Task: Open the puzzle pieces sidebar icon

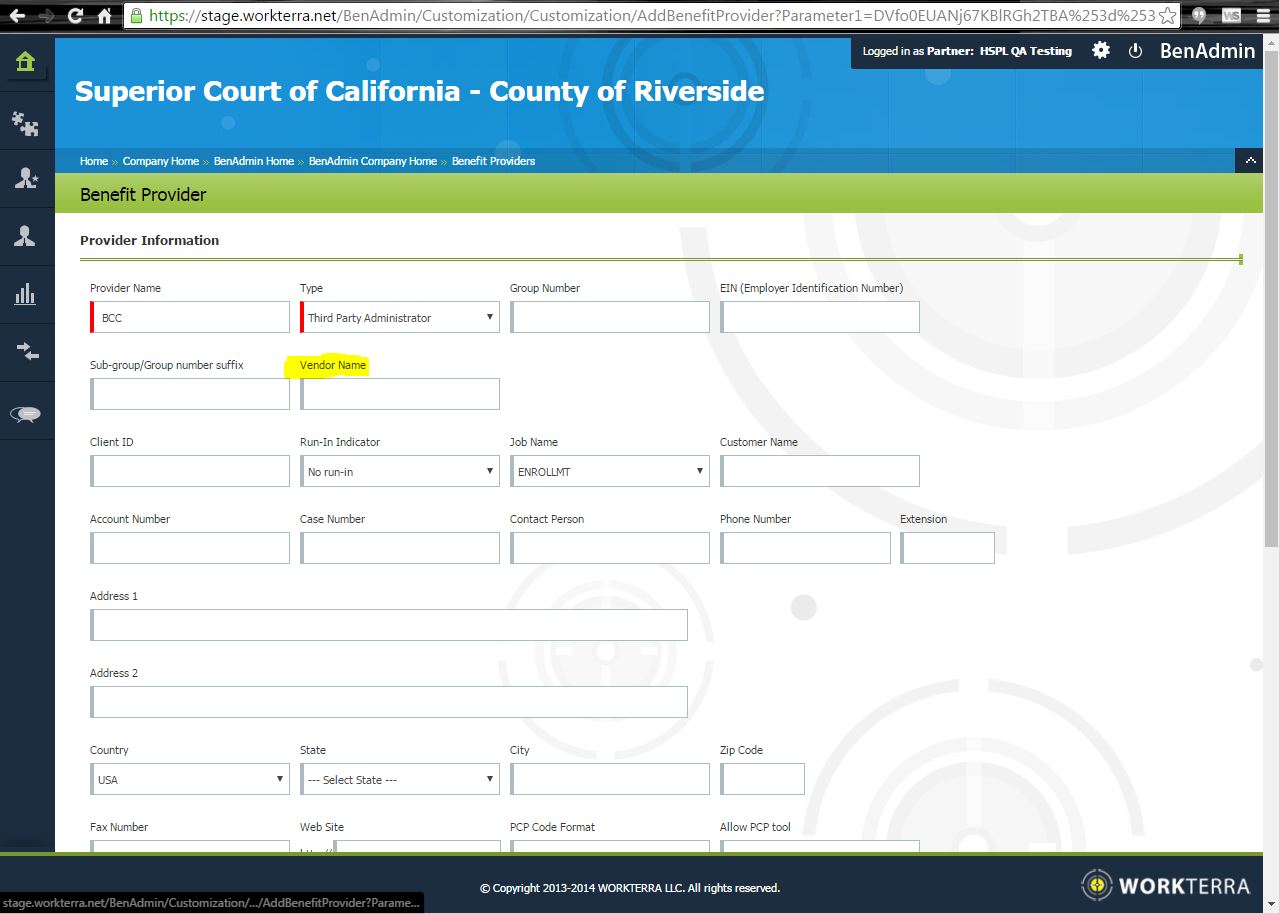Action: point(25,123)
